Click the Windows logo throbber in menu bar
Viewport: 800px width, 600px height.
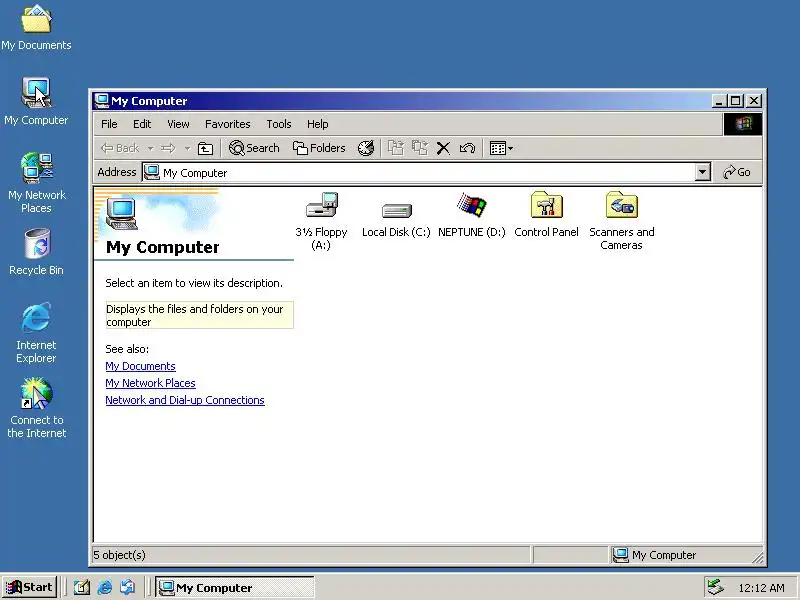point(743,124)
